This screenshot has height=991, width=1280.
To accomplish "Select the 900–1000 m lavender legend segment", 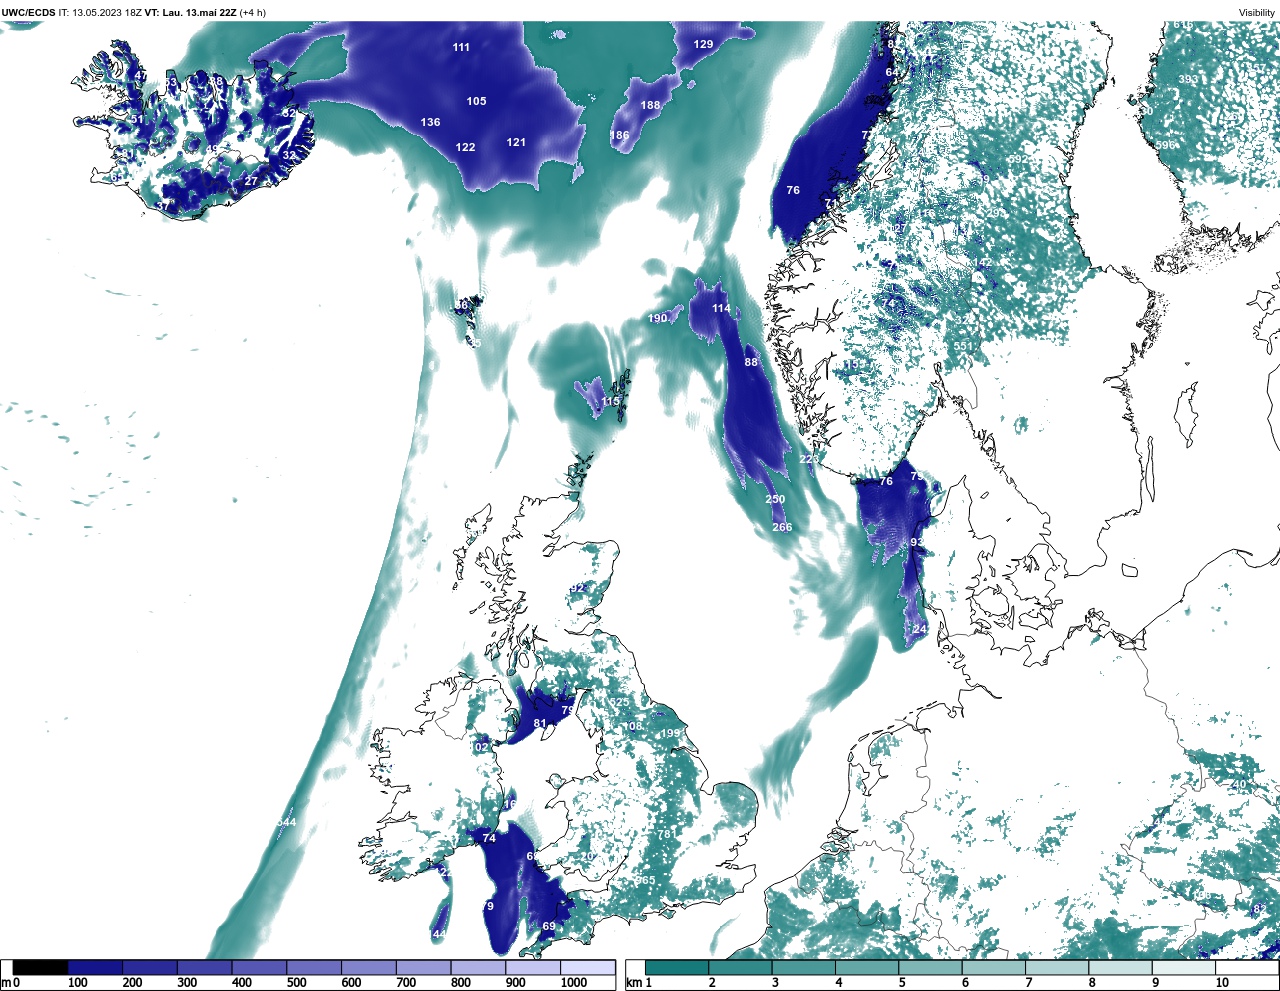I will 533,968.
